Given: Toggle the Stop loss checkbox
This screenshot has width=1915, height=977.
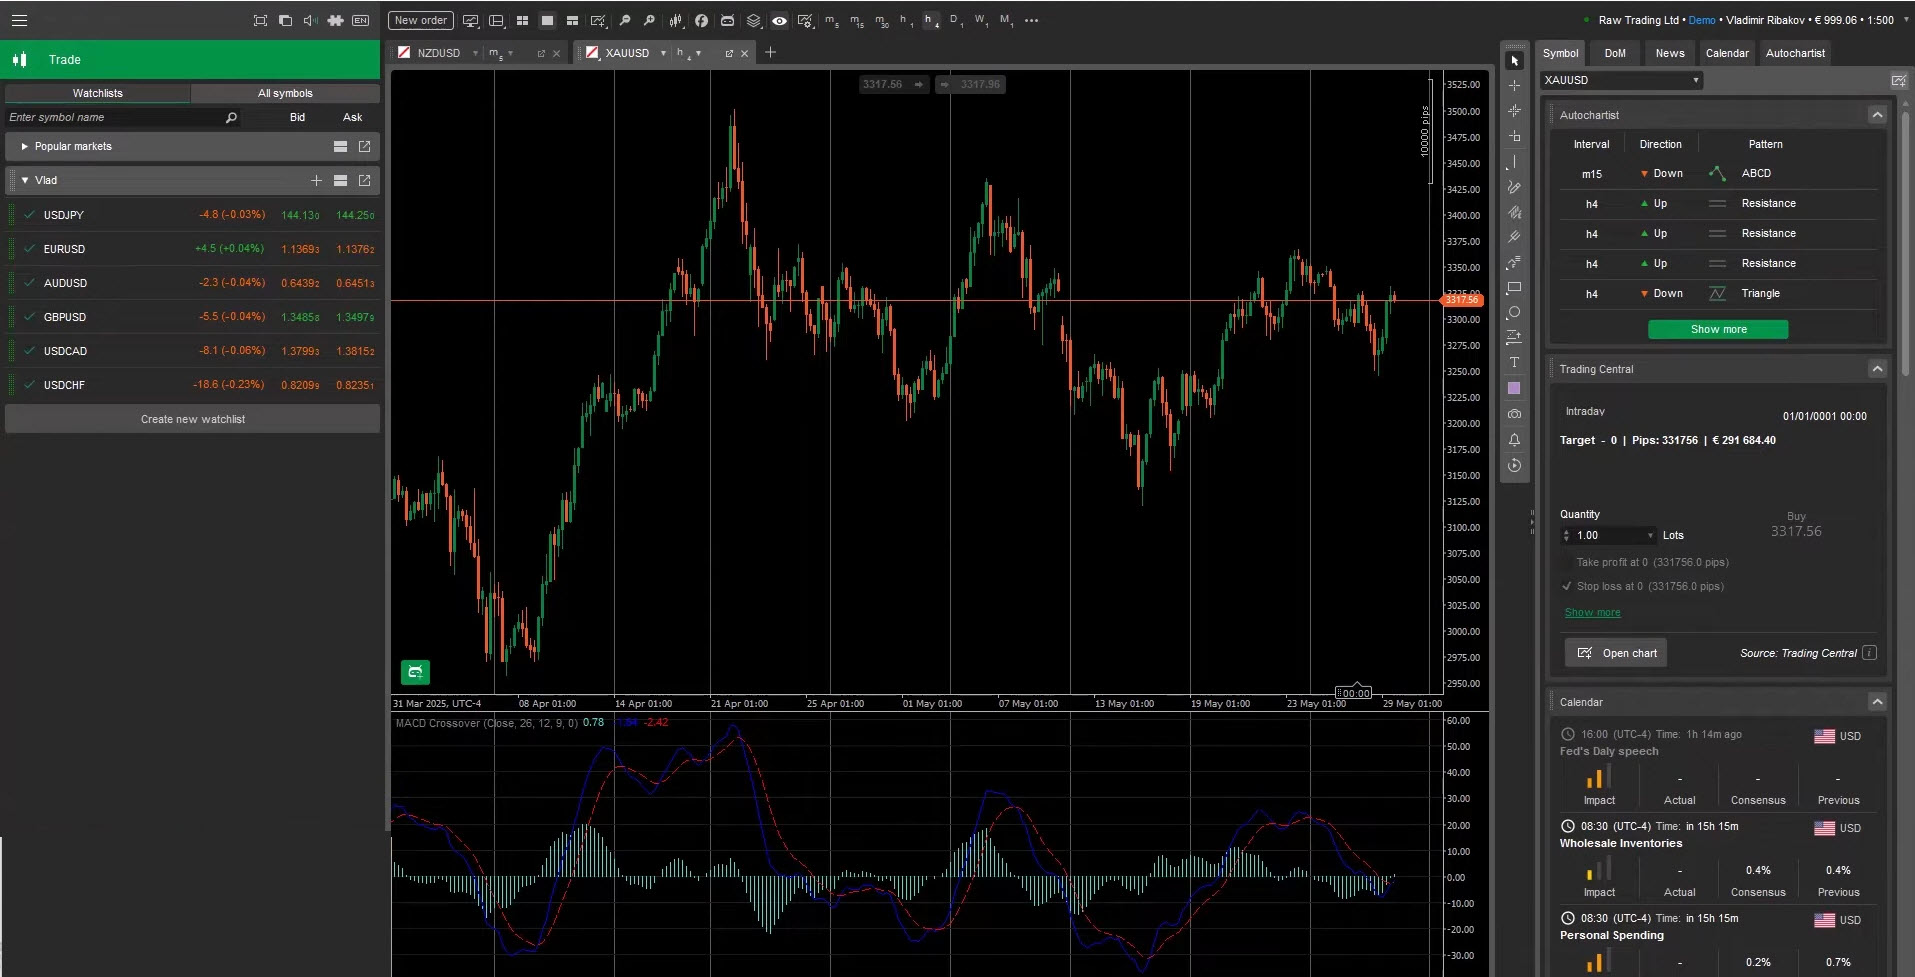Looking at the screenshot, I should click(1567, 586).
